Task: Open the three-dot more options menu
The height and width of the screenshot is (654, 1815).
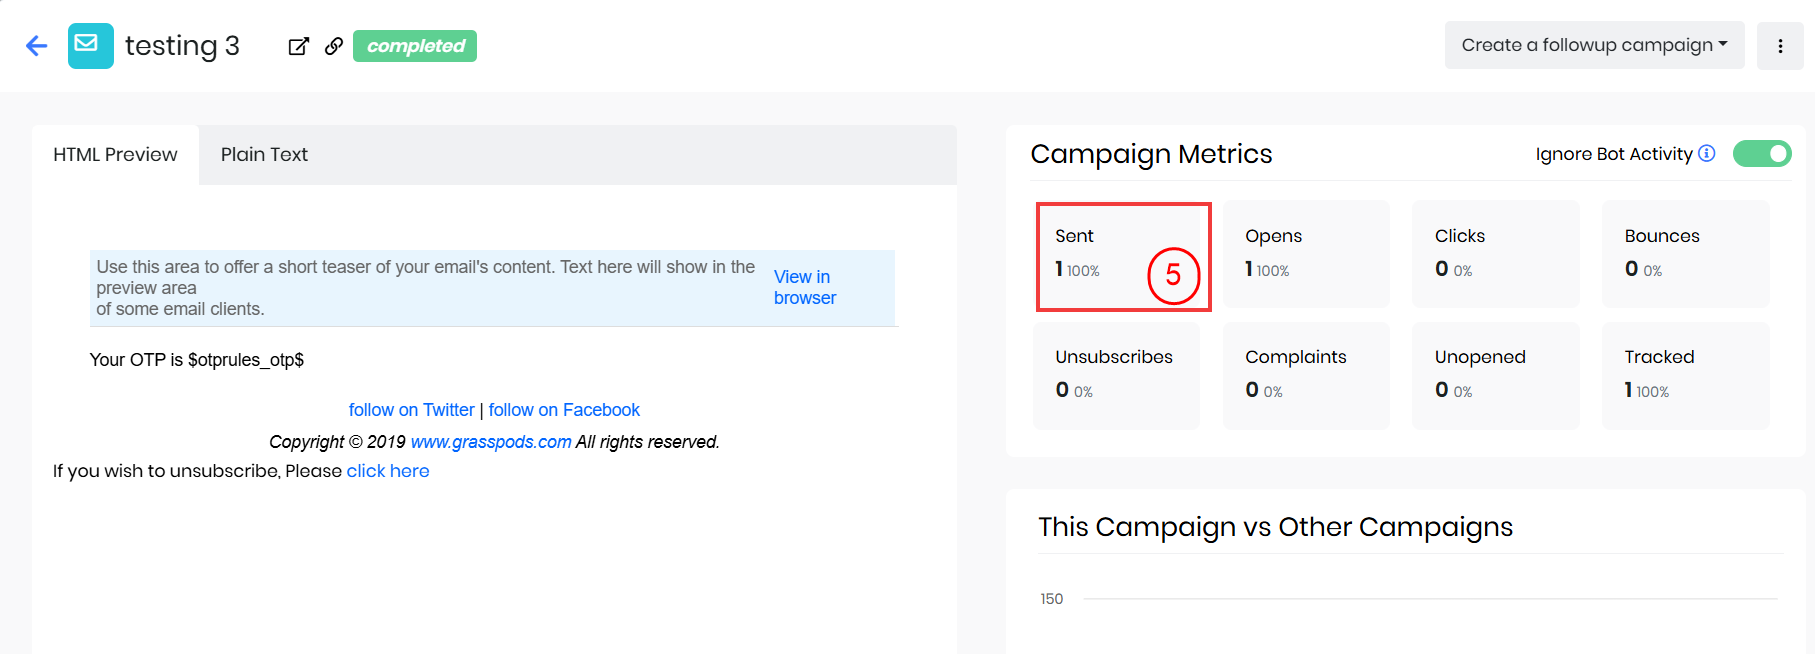Action: click(x=1780, y=46)
